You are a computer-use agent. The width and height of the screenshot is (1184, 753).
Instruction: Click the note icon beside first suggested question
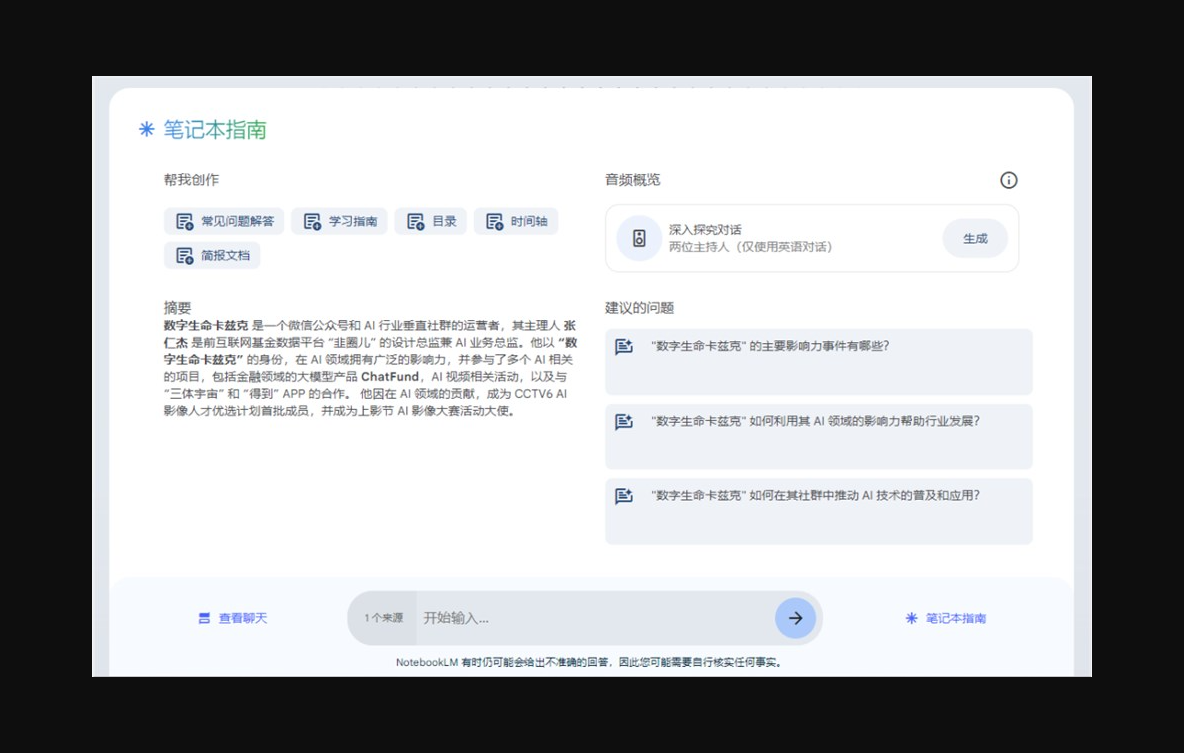(624, 345)
